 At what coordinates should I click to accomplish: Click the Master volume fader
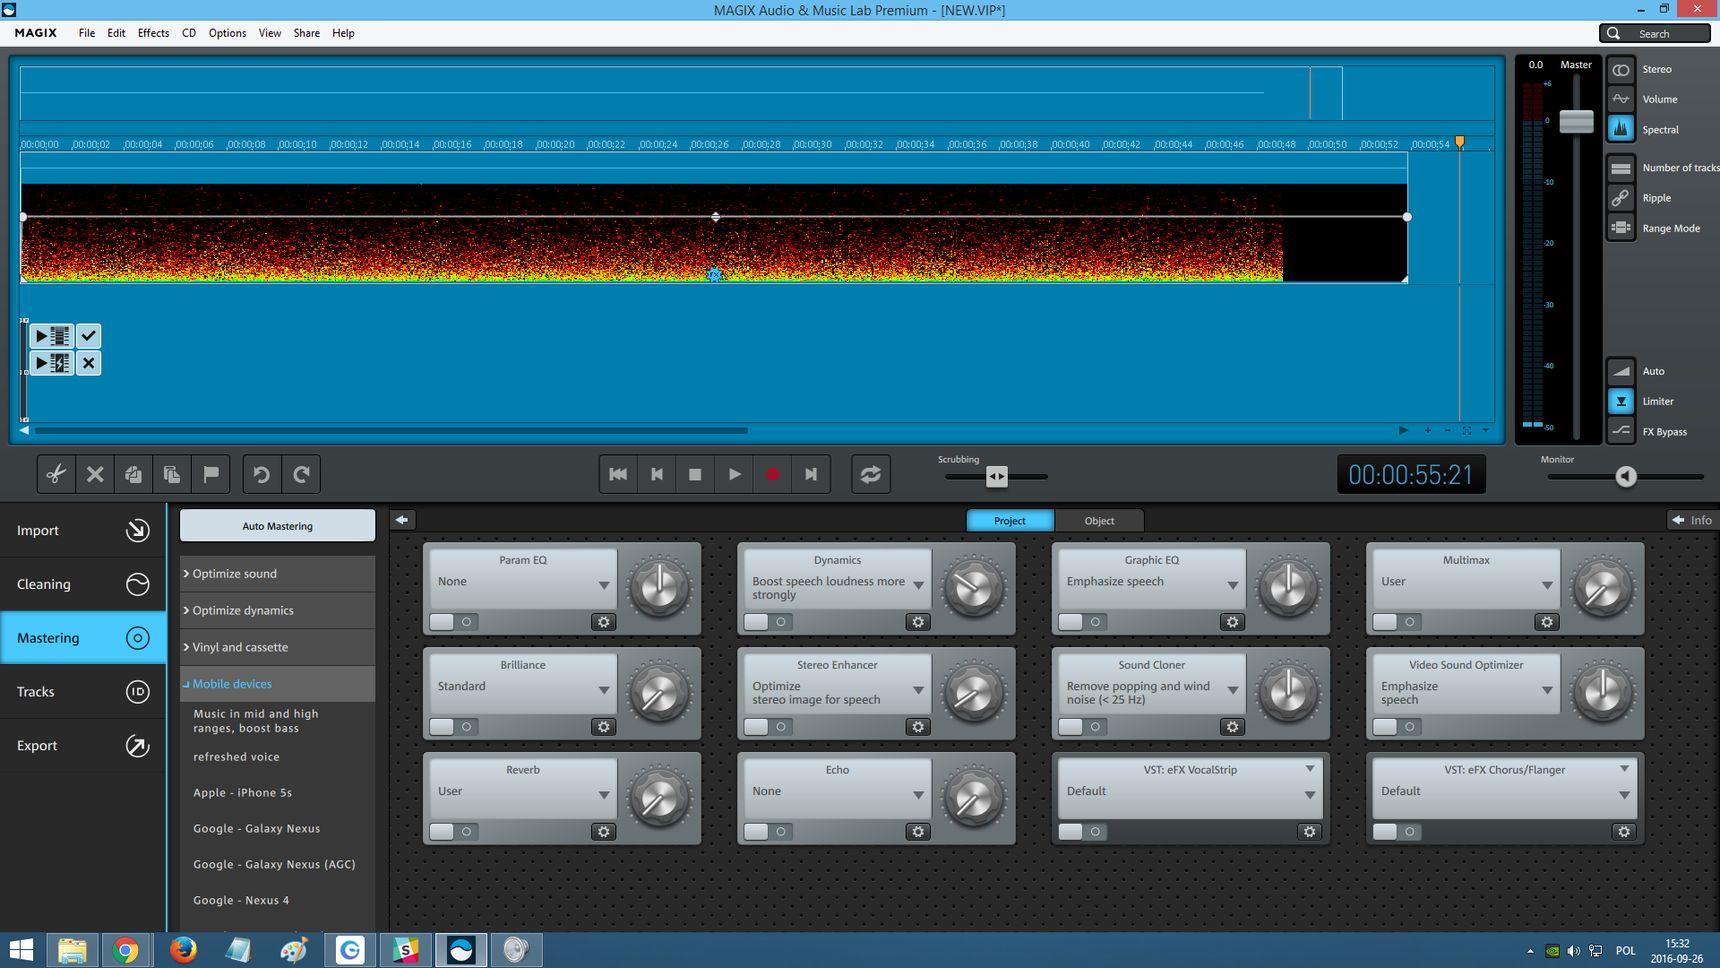(1576, 121)
